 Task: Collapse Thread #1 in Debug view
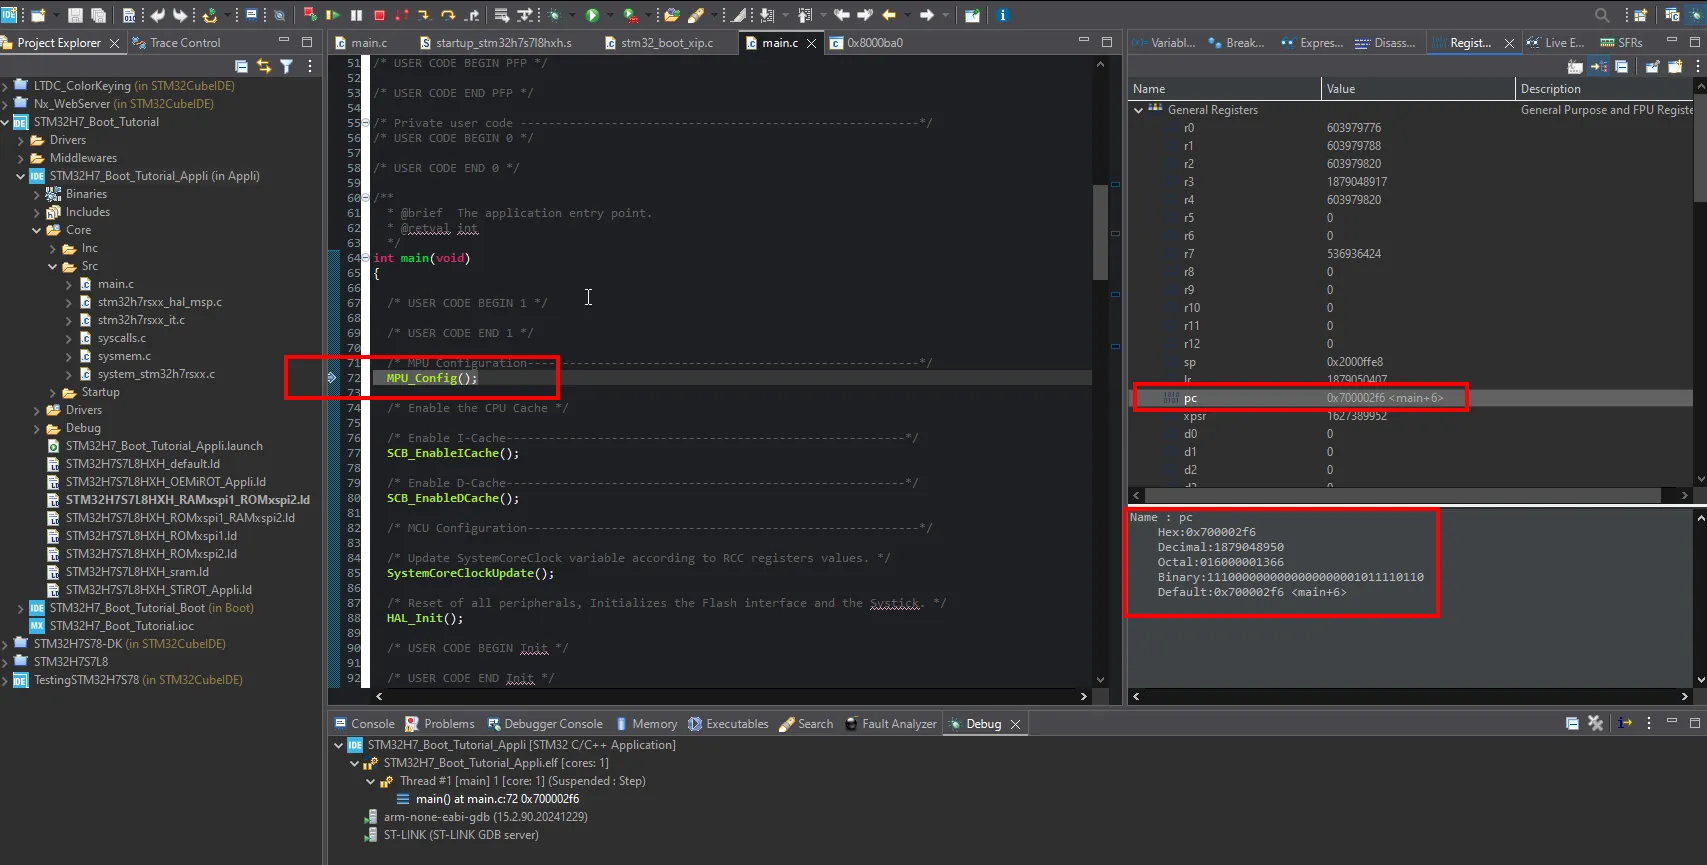pyautogui.click(x=370, y=781)
